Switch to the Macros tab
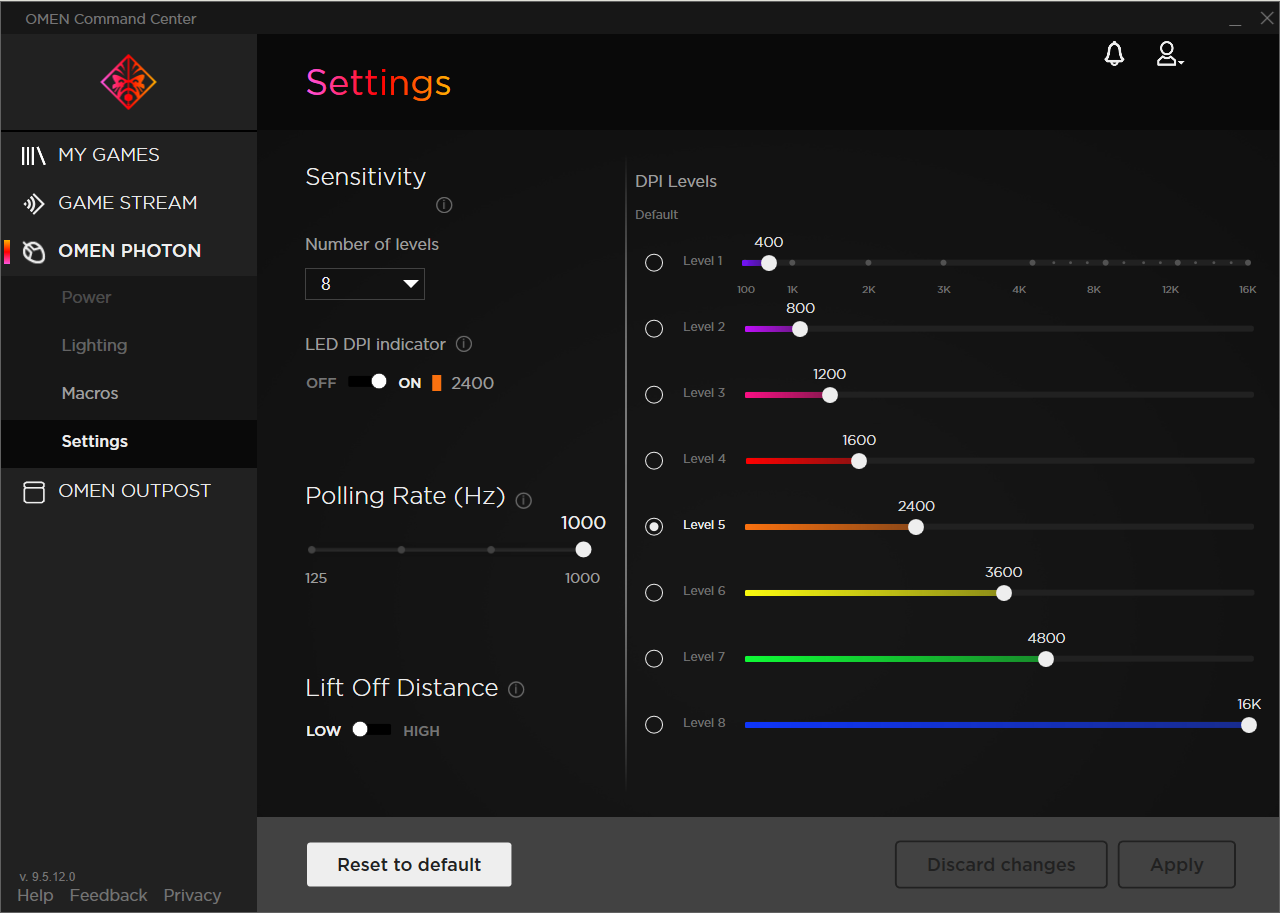 (90, 393)
